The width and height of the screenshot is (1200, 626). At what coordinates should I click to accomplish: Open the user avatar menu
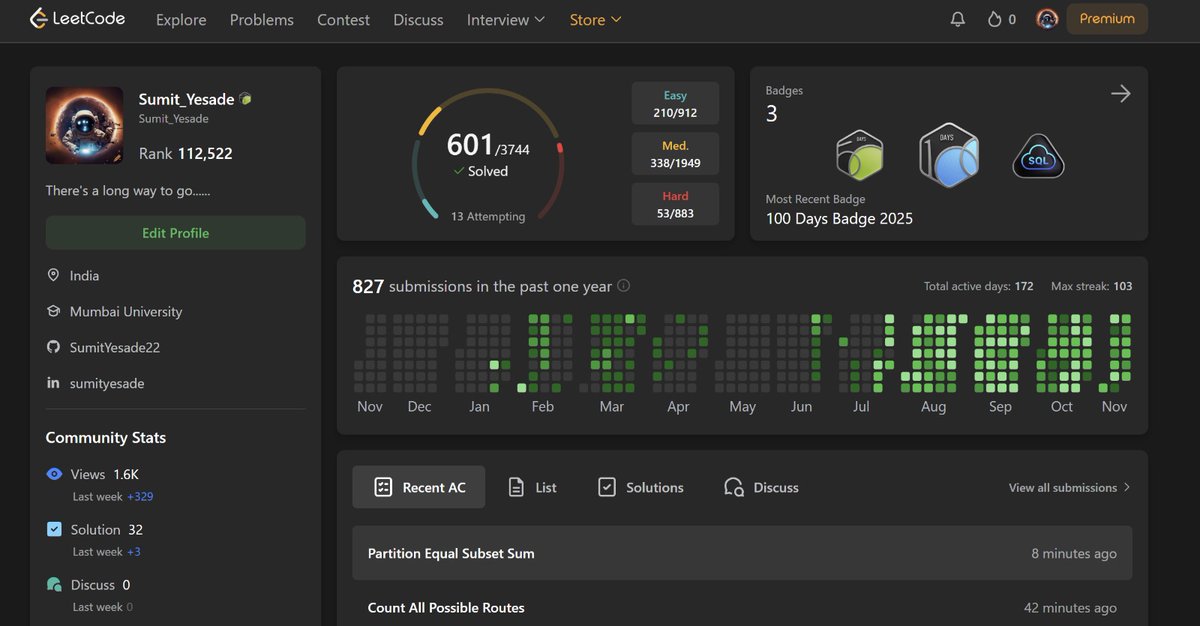coord(1047,19)
